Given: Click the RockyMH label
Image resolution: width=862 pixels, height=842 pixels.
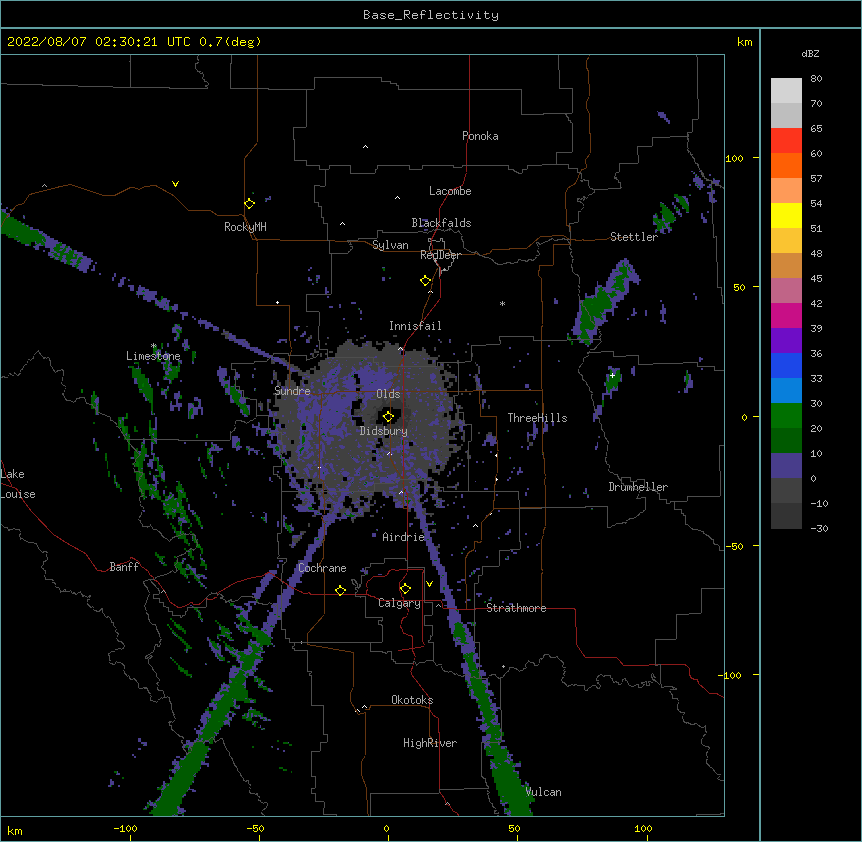Looking at the screenshot, I should point(245,227).
